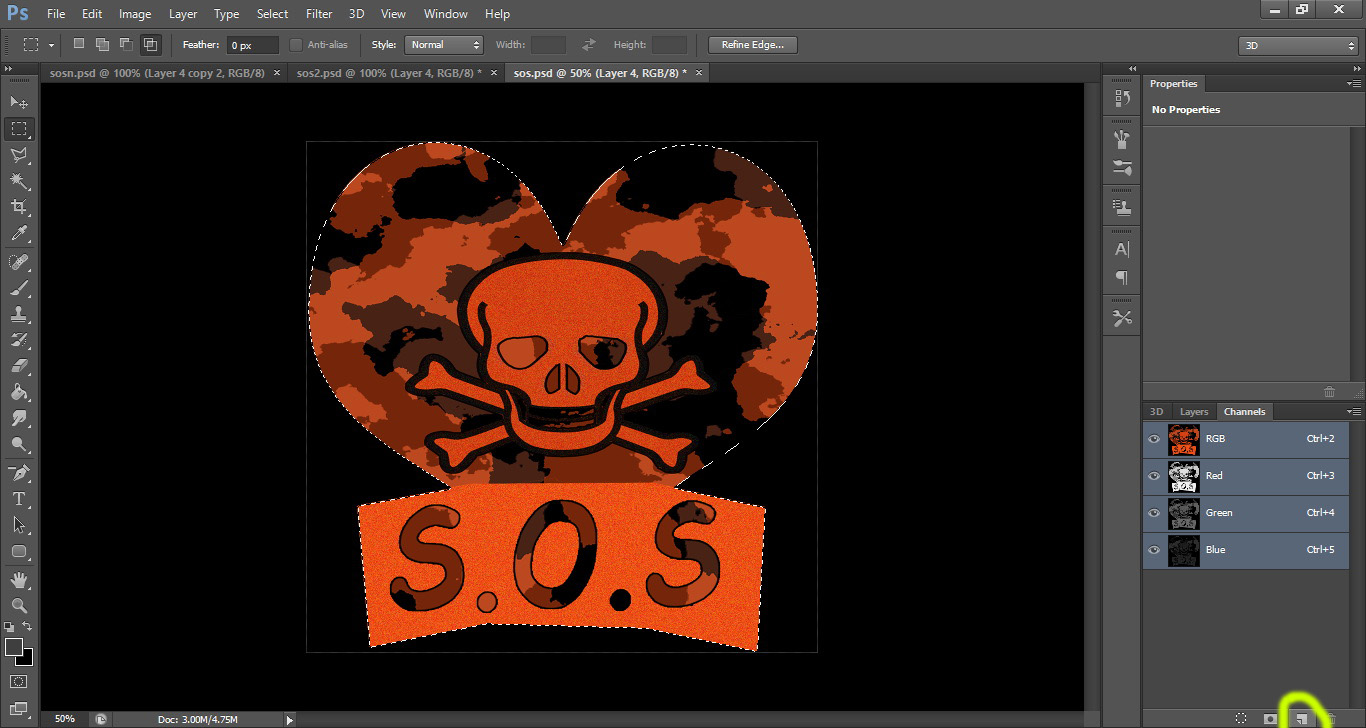Select the Magic Wand tool

(x=19, y=181)
